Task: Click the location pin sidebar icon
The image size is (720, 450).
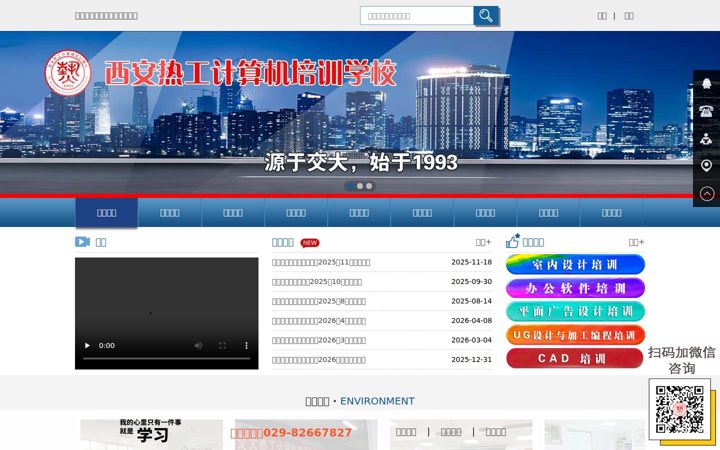Action: [706, 166]
